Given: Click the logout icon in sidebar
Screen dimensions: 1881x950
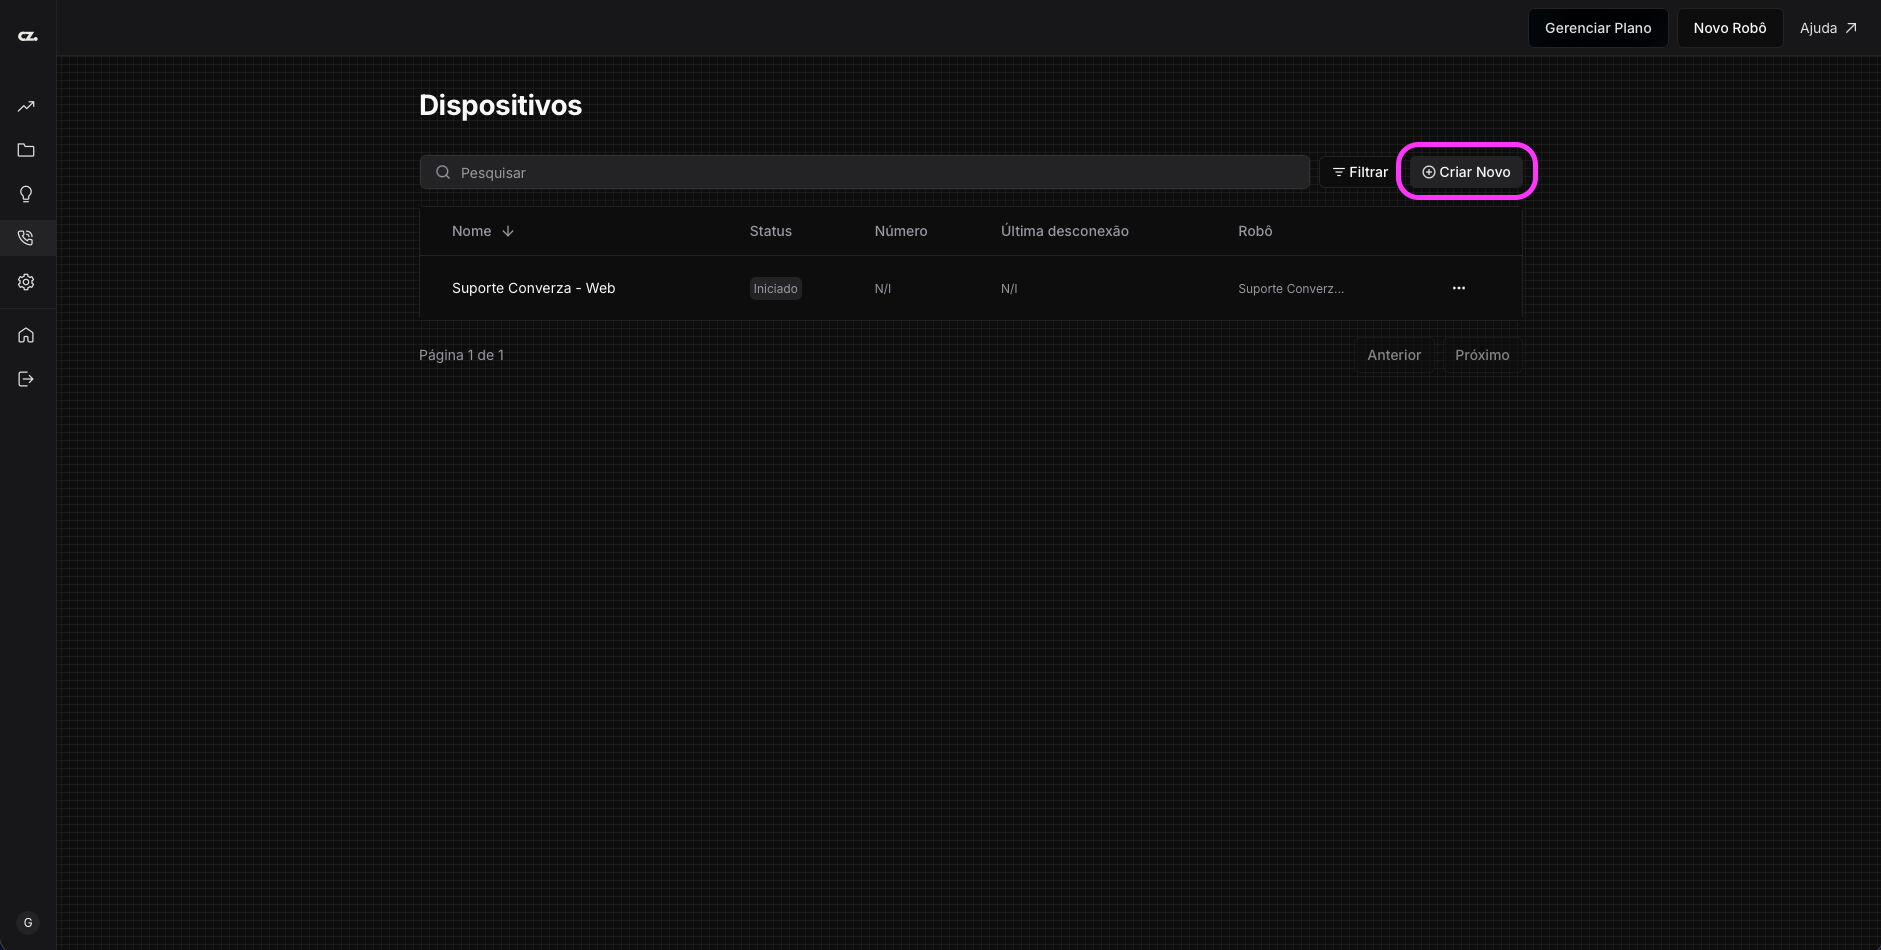Looking at the screenshot, I should coord(27,379).
